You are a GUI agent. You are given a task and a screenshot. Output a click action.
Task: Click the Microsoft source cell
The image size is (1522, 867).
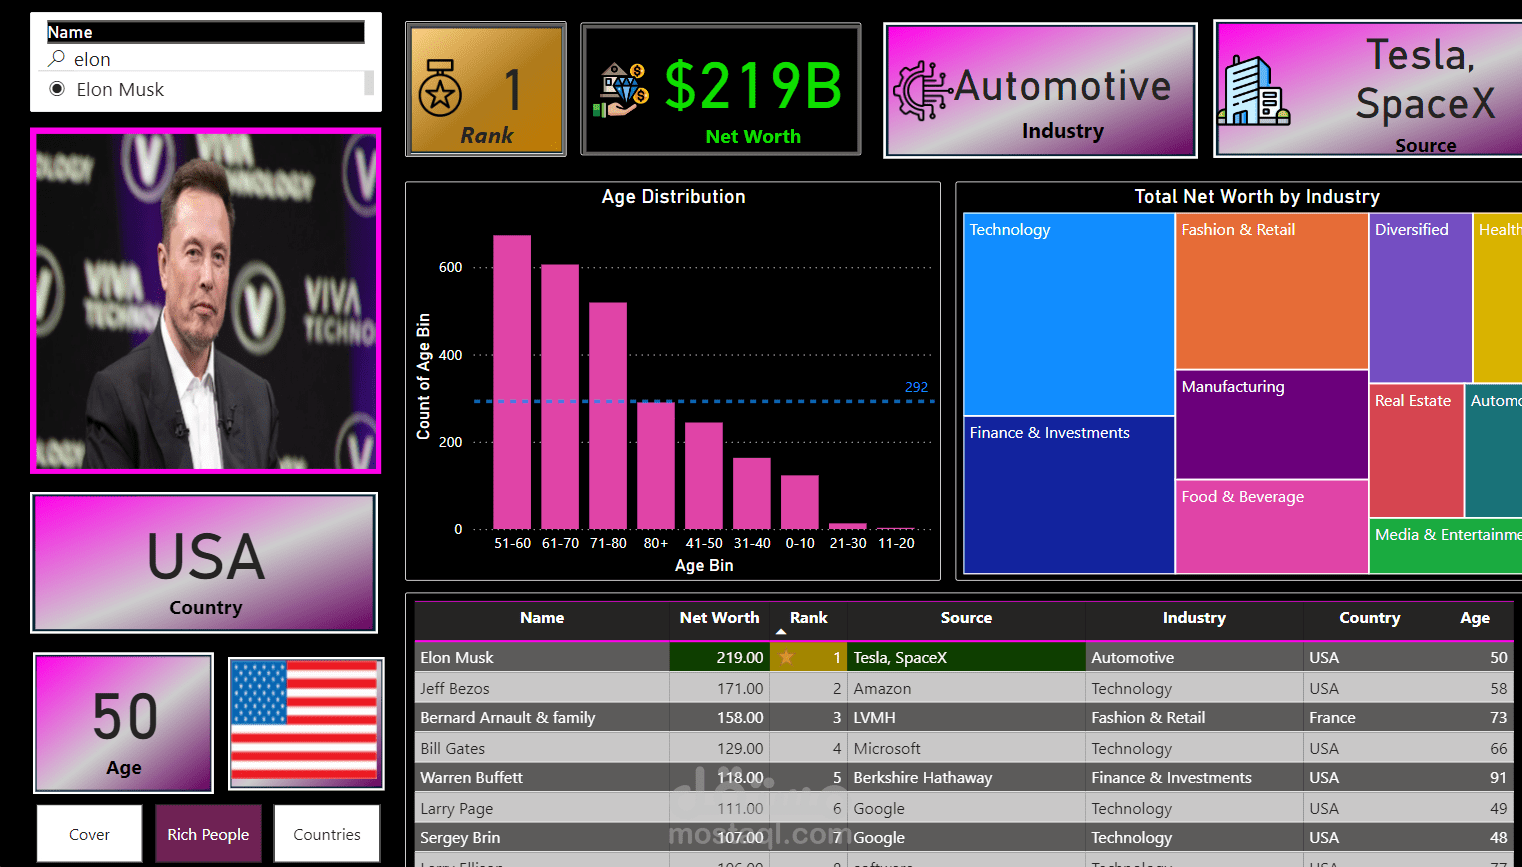966,748
